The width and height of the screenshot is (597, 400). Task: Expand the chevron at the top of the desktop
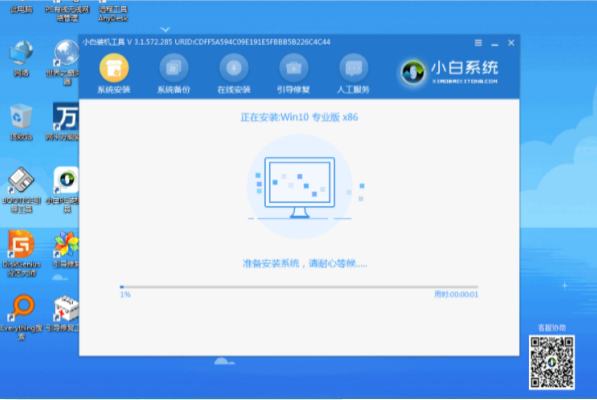coord(165,29)
